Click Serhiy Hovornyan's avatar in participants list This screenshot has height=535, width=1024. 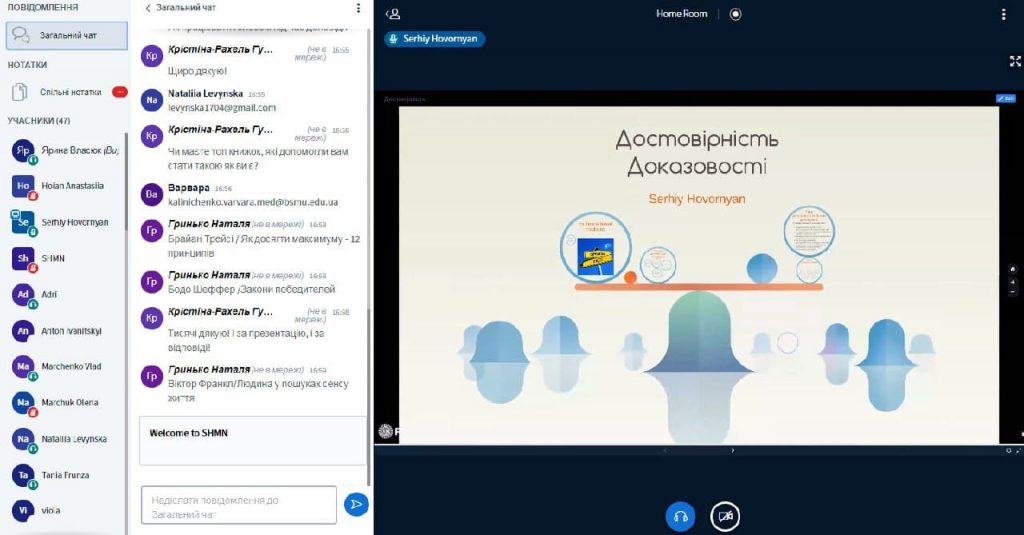pos(24,222)
